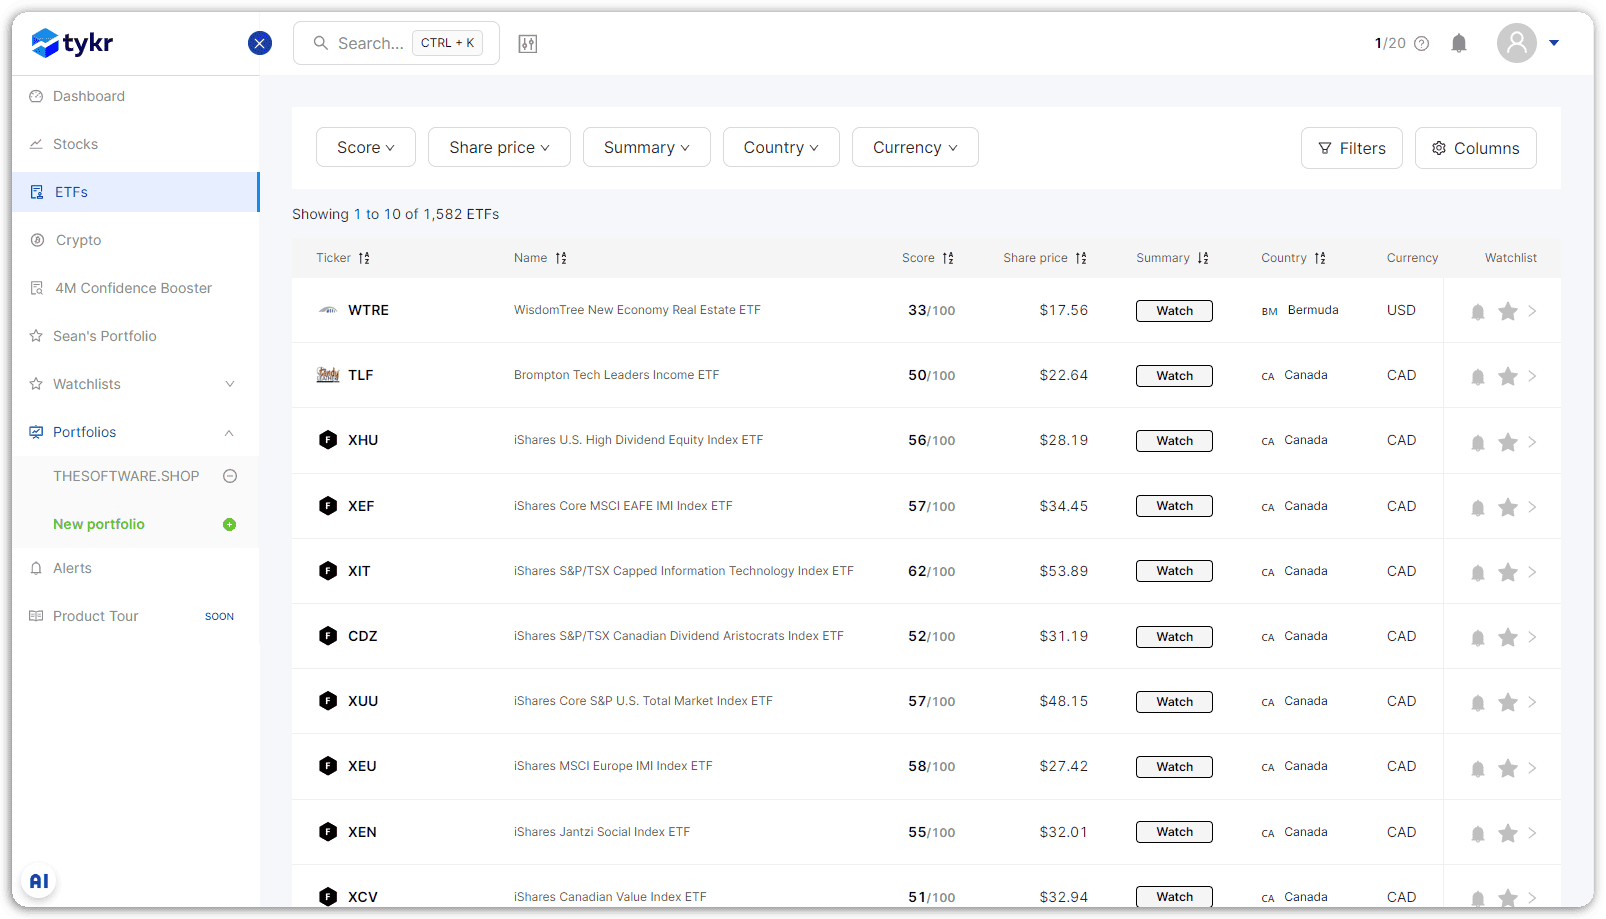Set alert bell for TLF row

coord(1478,376)
